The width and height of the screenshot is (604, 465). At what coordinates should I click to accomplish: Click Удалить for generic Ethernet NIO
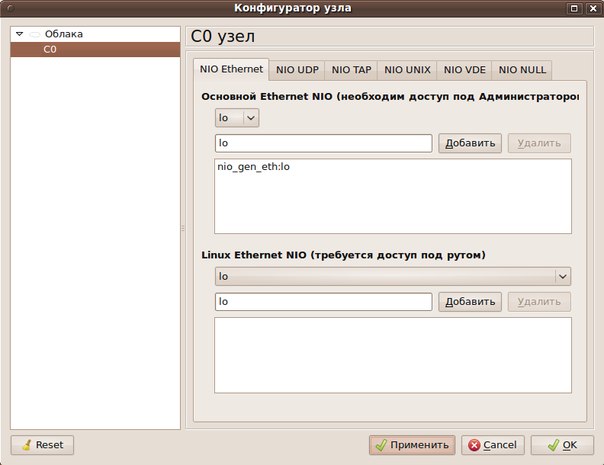tap(539, 143)
